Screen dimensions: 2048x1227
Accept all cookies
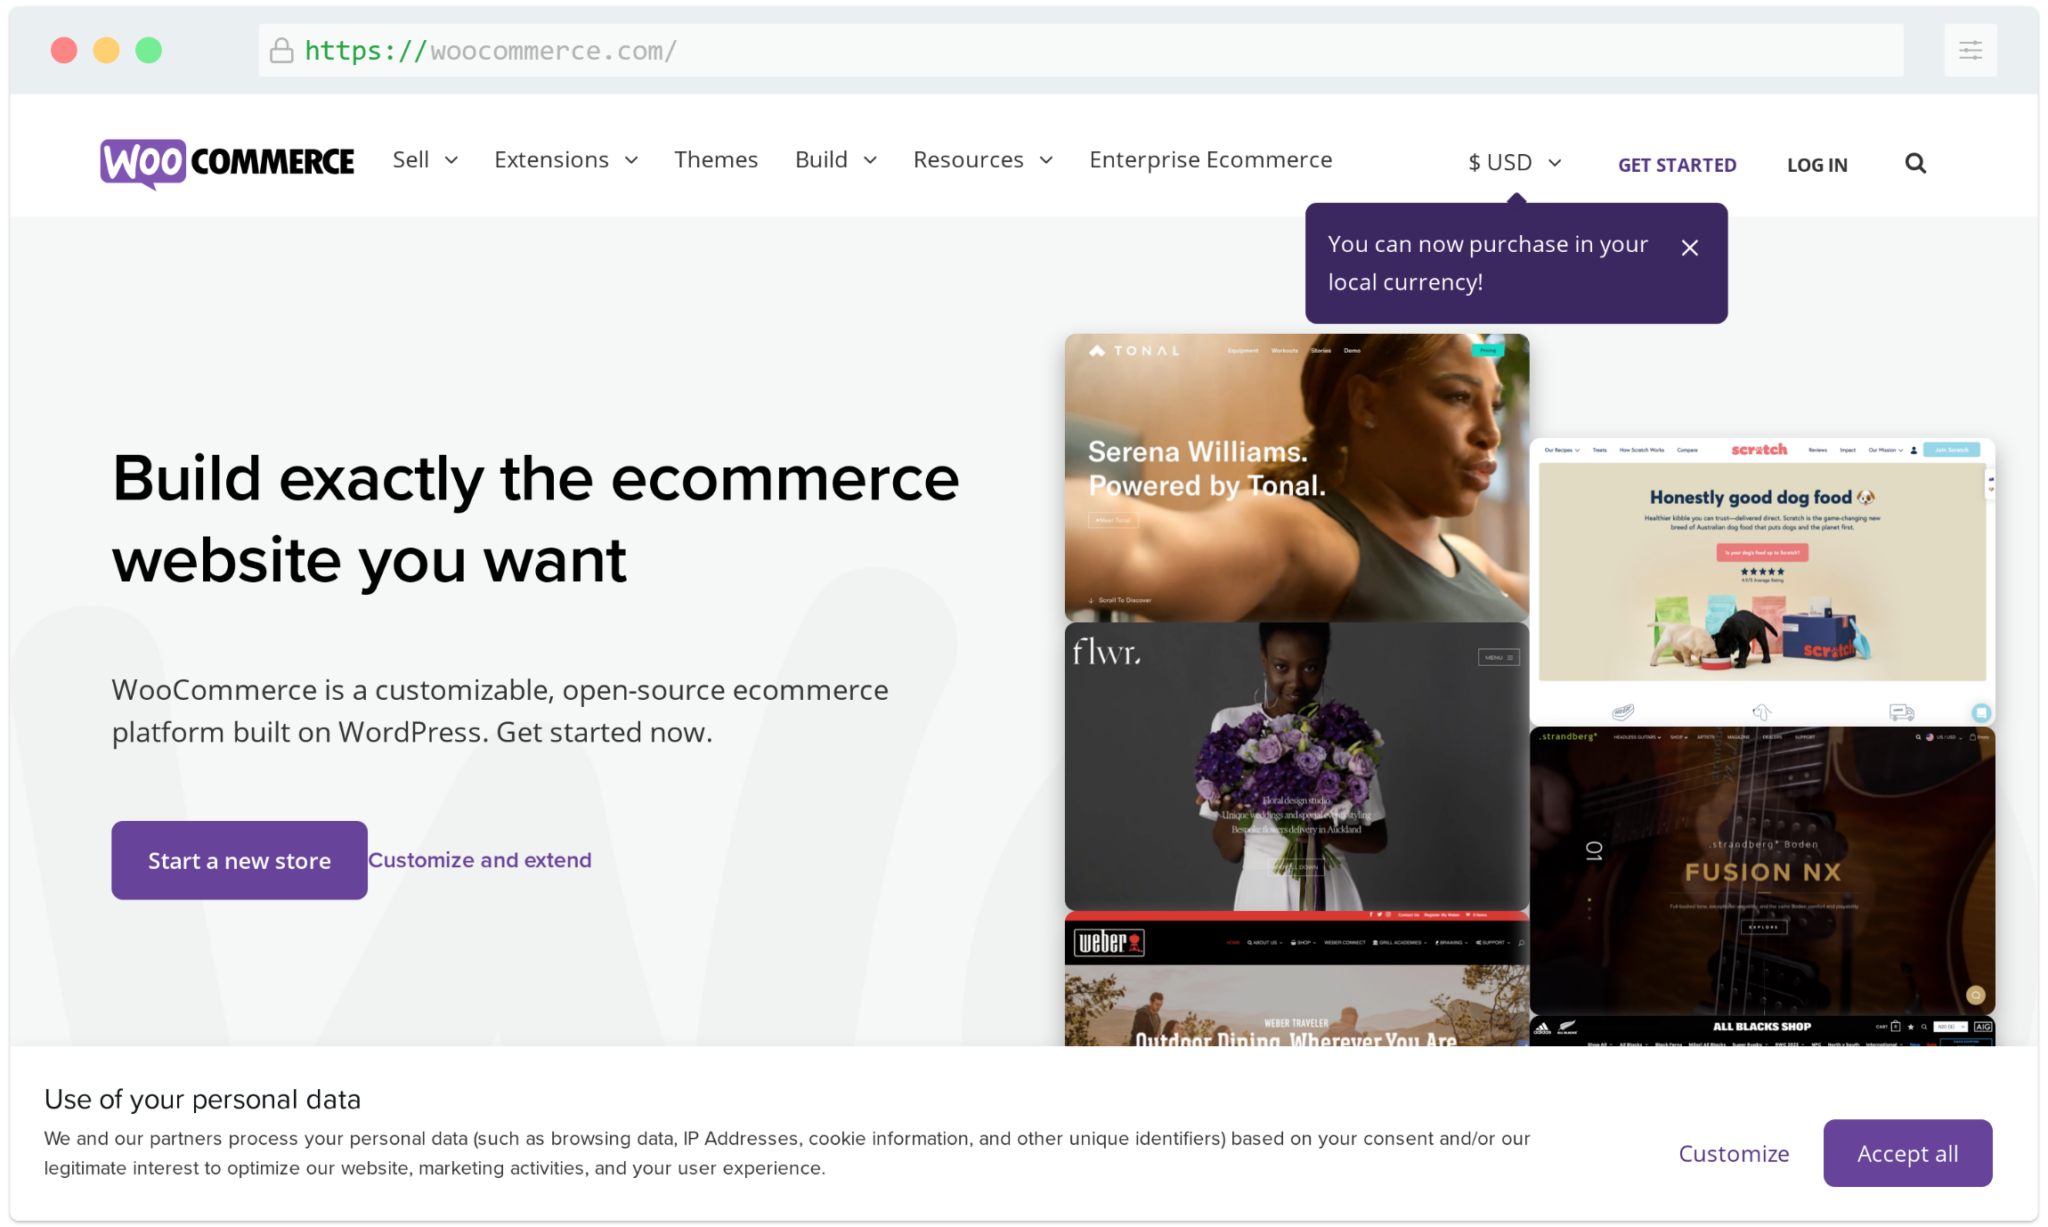1907,1153
